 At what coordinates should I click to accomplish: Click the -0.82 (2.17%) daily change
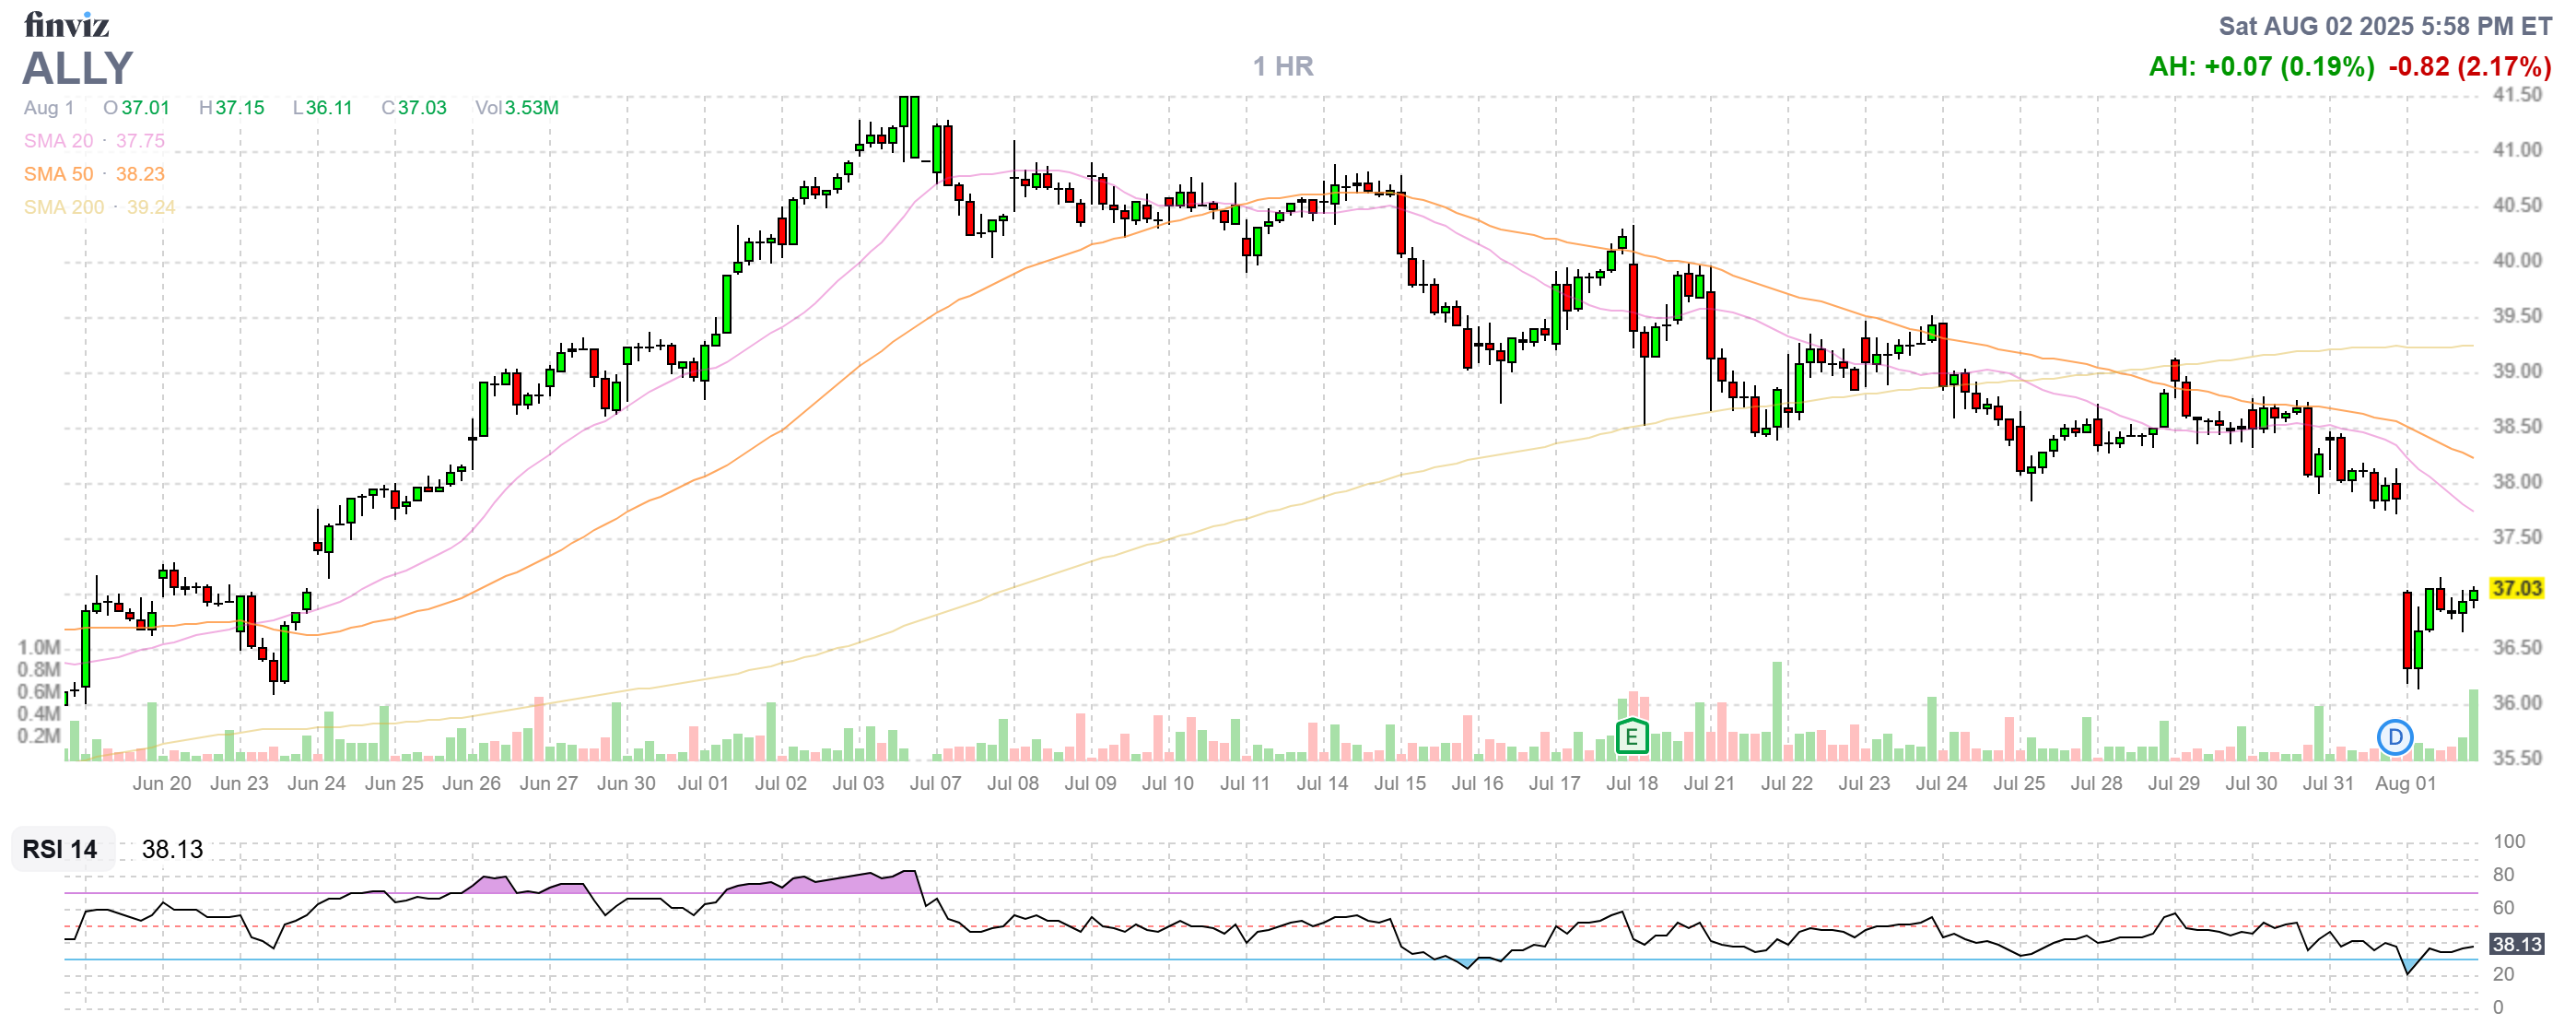pos(2469,66)
